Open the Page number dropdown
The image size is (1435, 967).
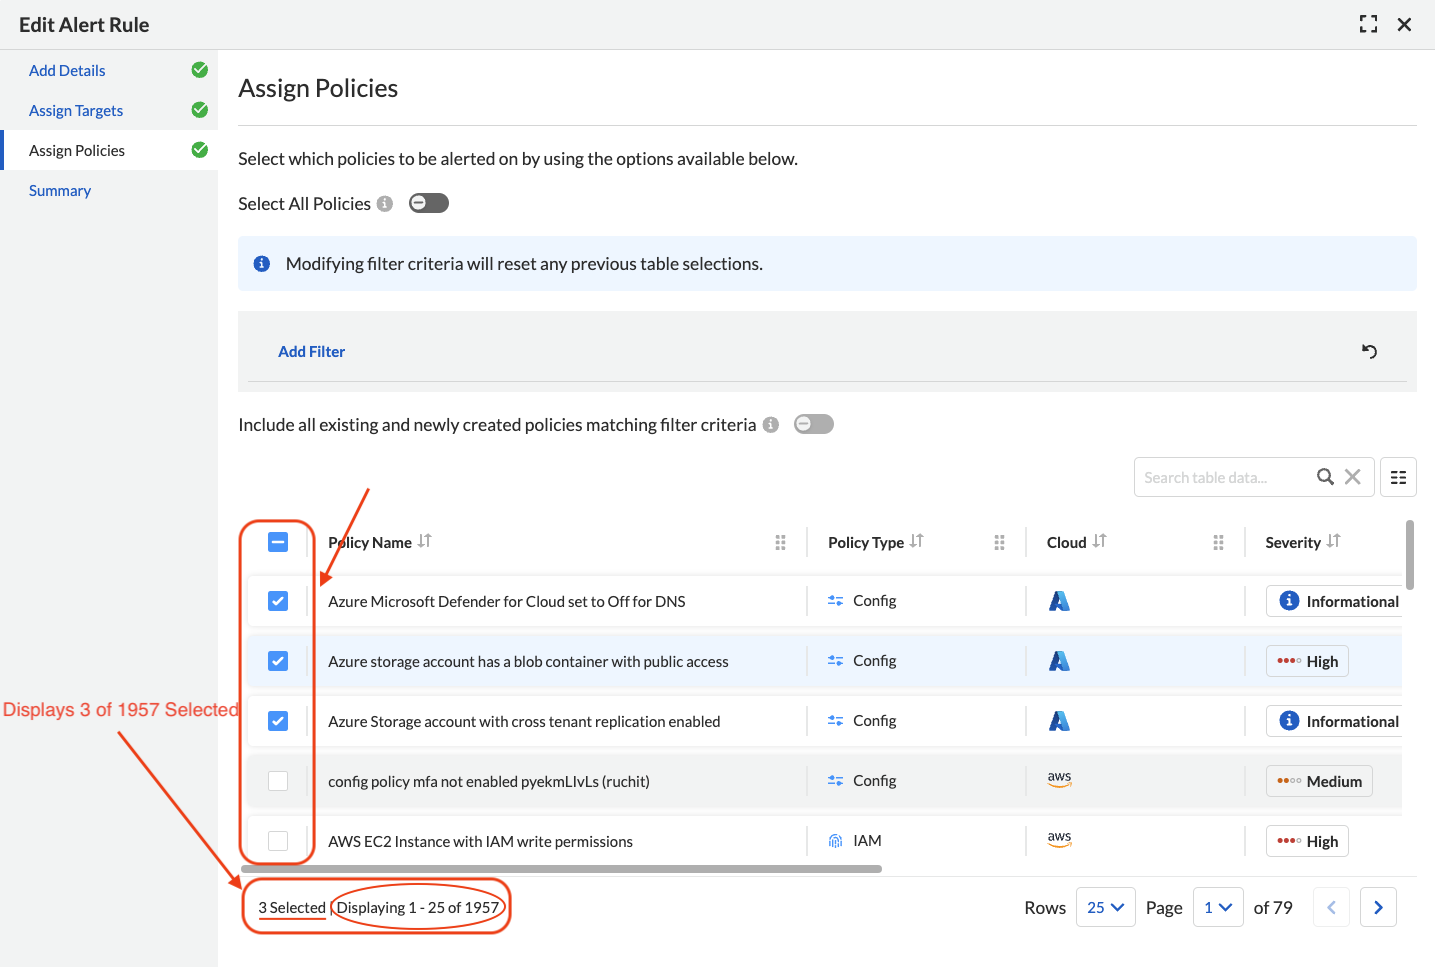[x=1217, y=907]
